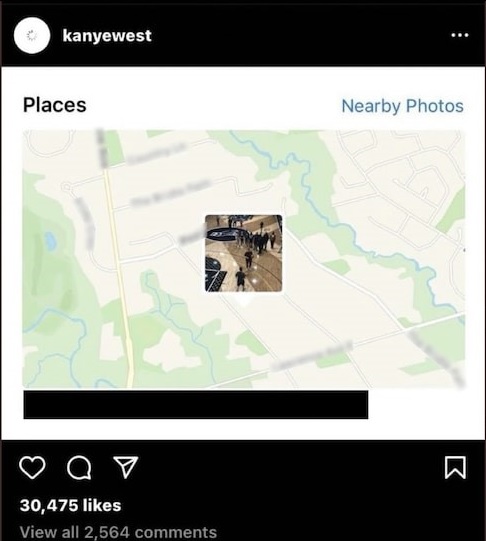Image resolution: width=486 pixels, height=541 pixels.
Task: Like the post with the heart icon
Action: [x=32, y=468]
